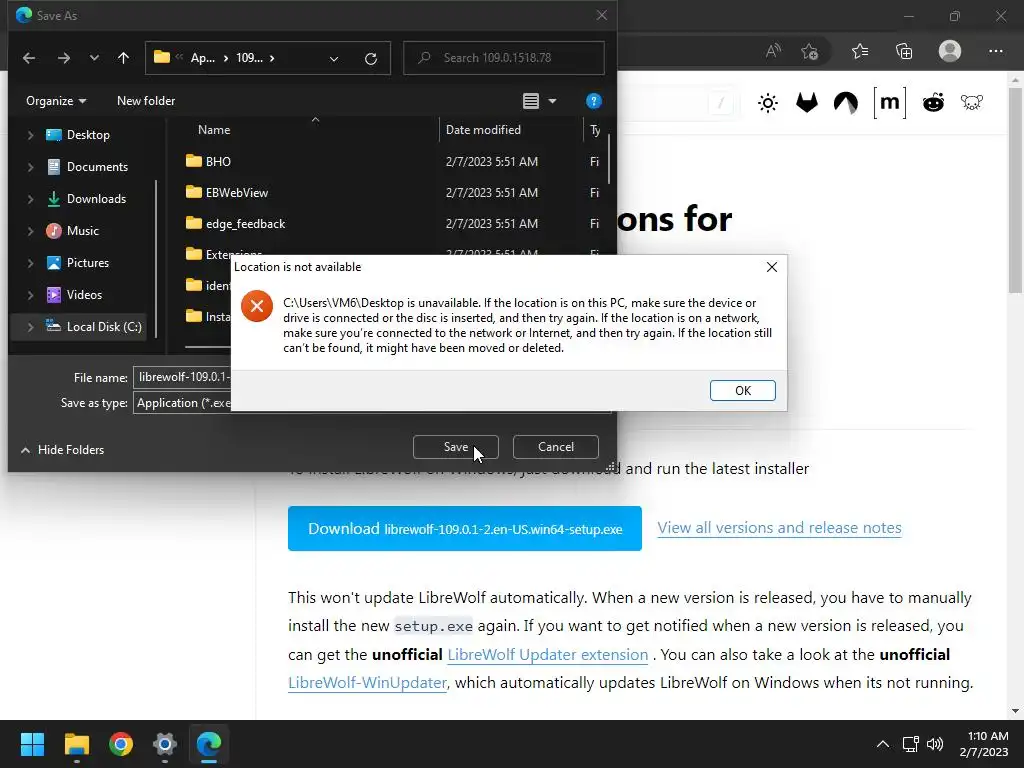This screenshot has width=1024, height=768.
Task: Expand the Desktop tree node
Action: pyautogui.click(x=30, y=135)
